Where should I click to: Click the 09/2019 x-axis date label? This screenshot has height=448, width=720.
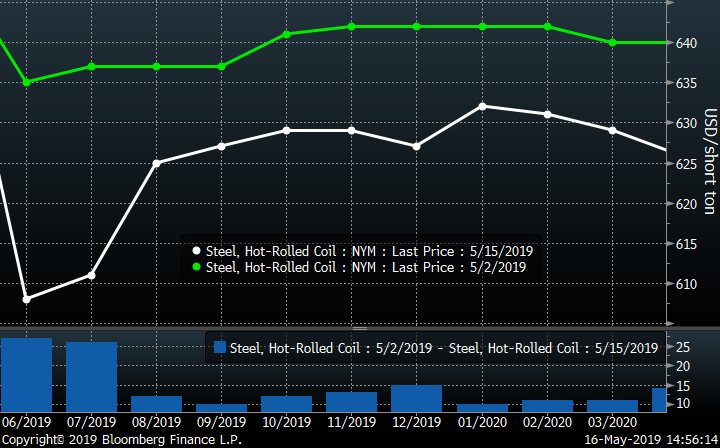coord(221,422)
